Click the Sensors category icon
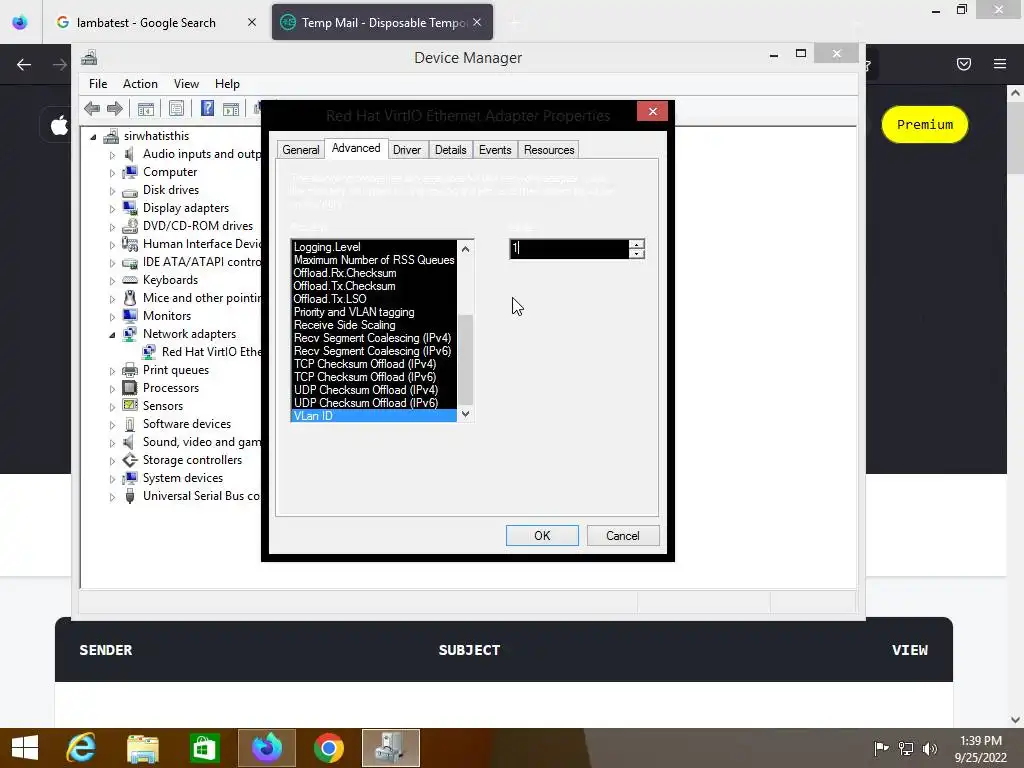The image size is (1024, 768). click(x=130, y=406)
